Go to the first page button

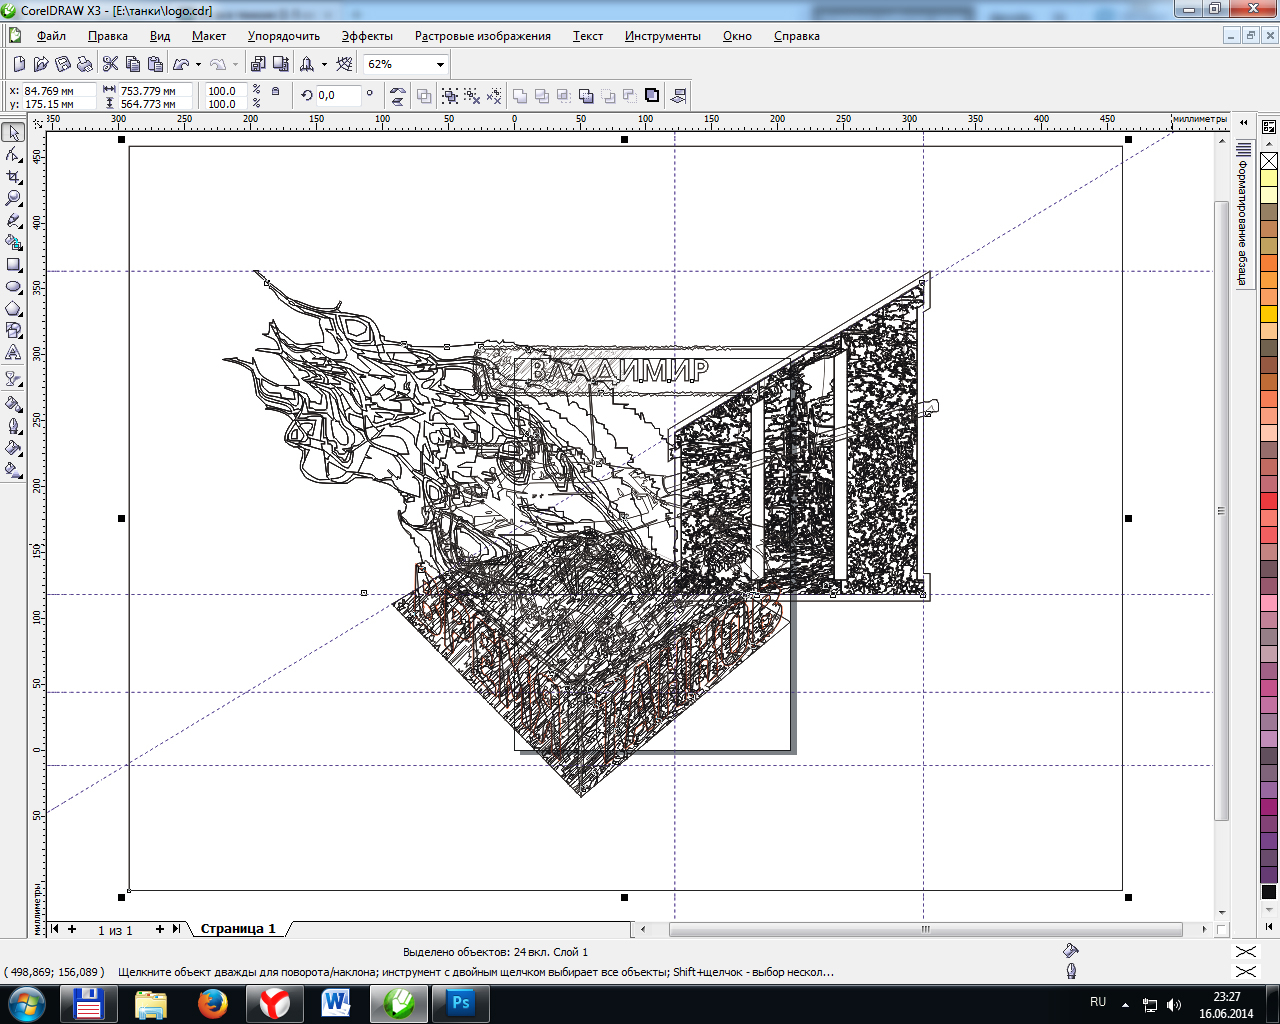[55, 929]
